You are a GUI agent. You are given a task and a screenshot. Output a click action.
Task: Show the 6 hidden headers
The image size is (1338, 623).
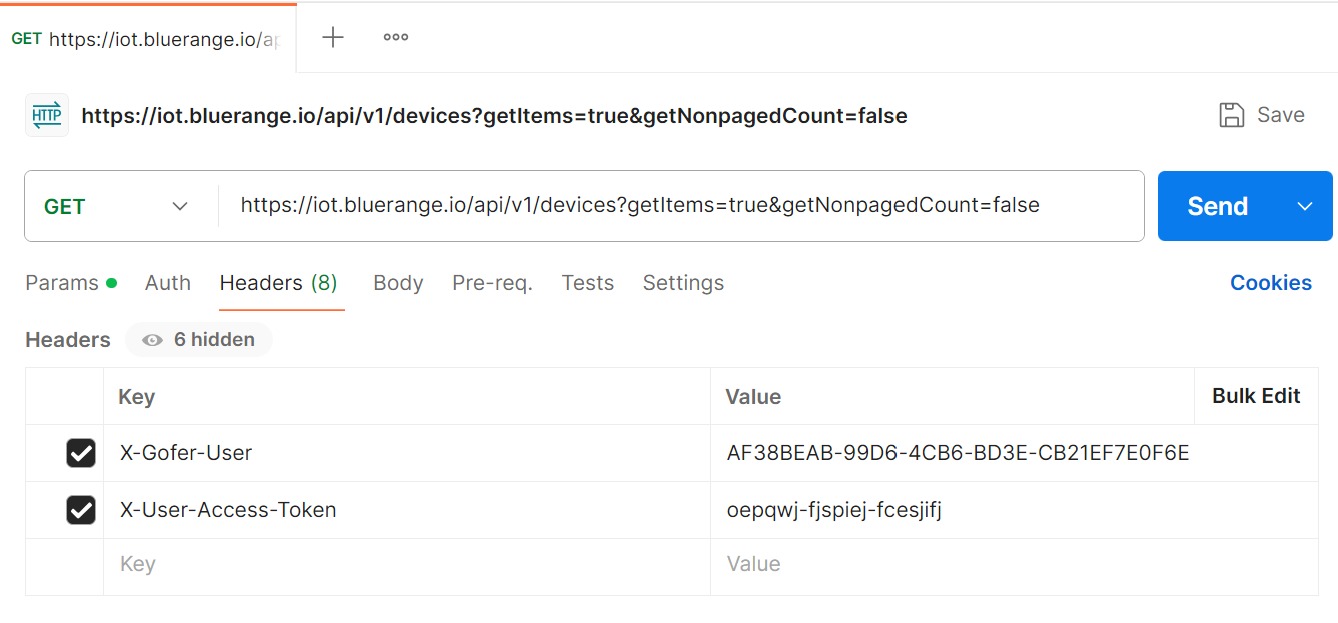199,340
